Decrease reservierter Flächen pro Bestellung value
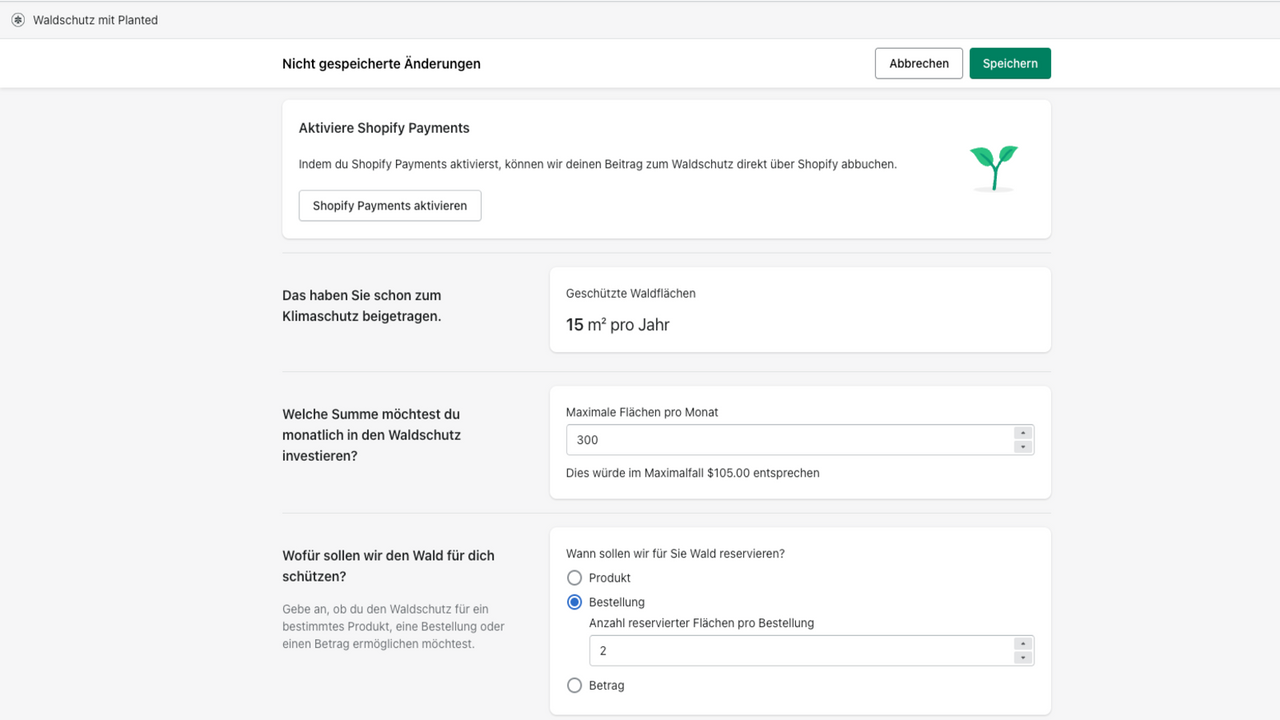 1022,658
